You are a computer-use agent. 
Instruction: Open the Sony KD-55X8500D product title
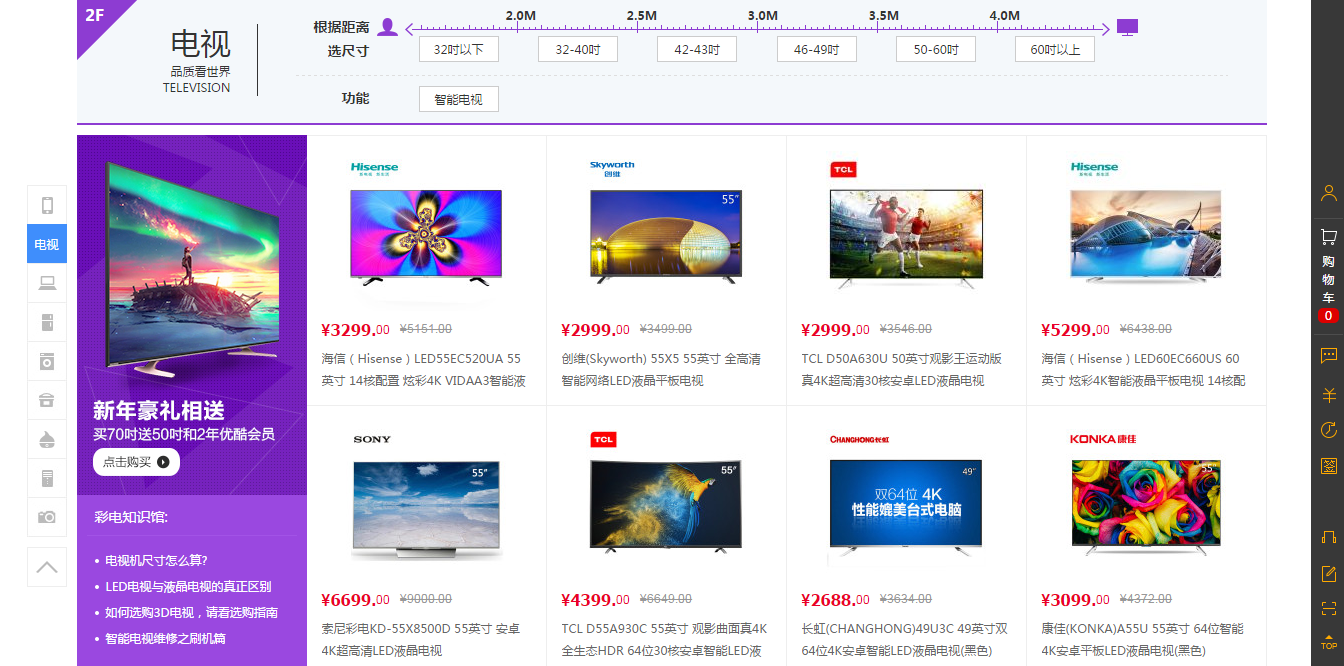pyautogui.click(x=421, y=639)
